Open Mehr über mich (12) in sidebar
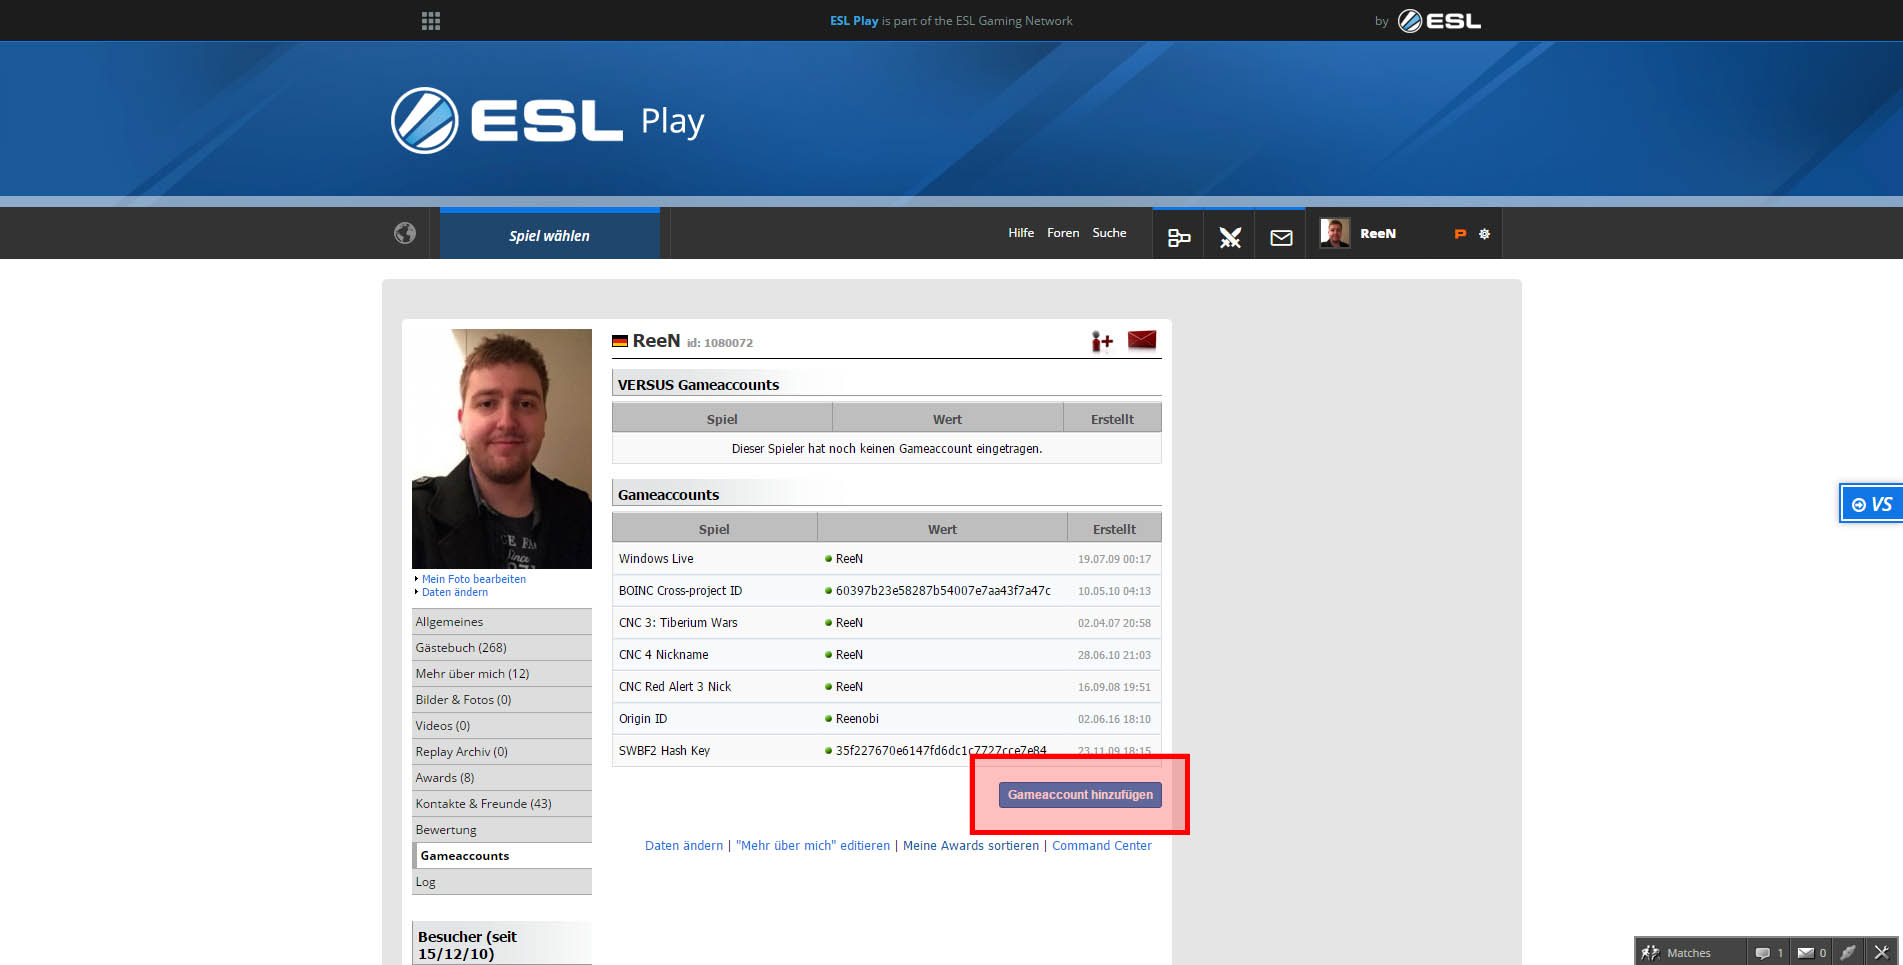The image size is (1903, 965). (x=502, y=674)
